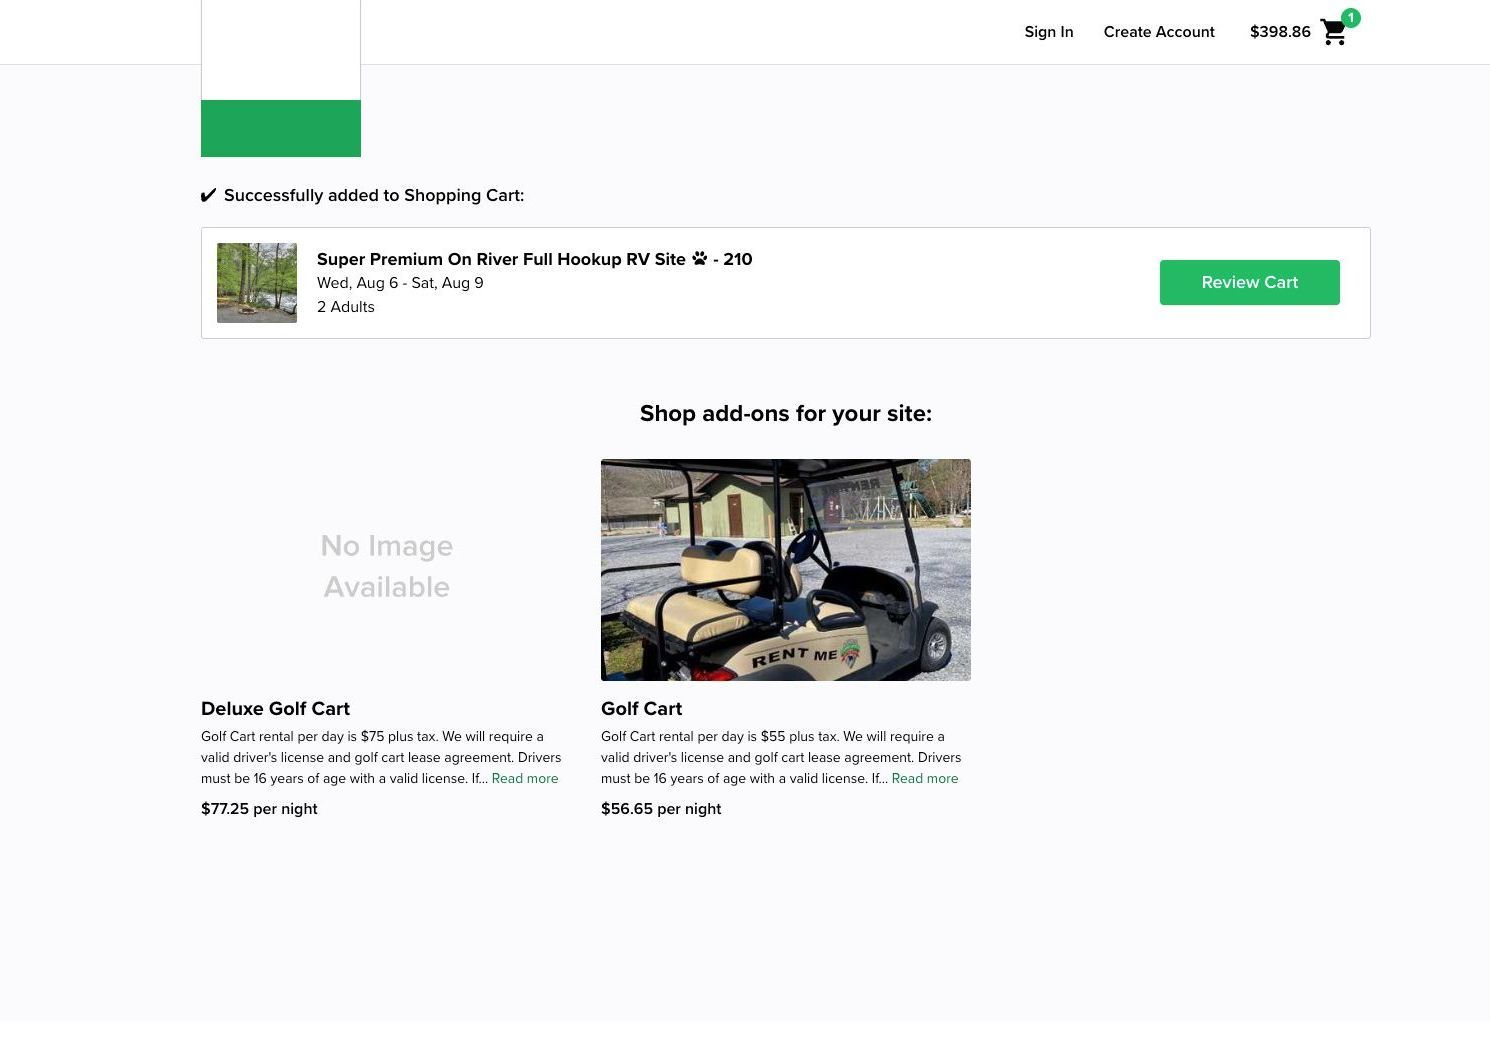The height and width of the screenshot is (1037, 1490).
Task: Open the Golf Cart photo
Action: [x=786, y=570]
